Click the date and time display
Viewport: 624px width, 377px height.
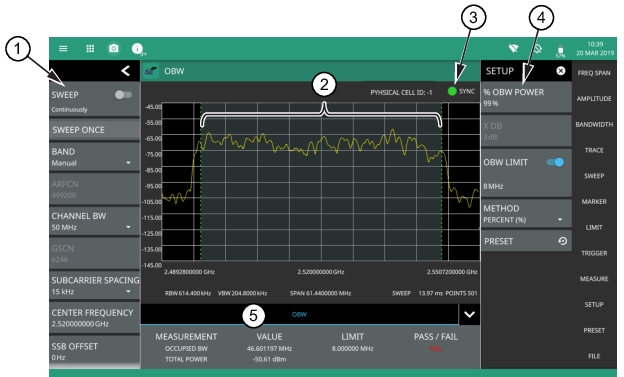click(x=595, y=49)
